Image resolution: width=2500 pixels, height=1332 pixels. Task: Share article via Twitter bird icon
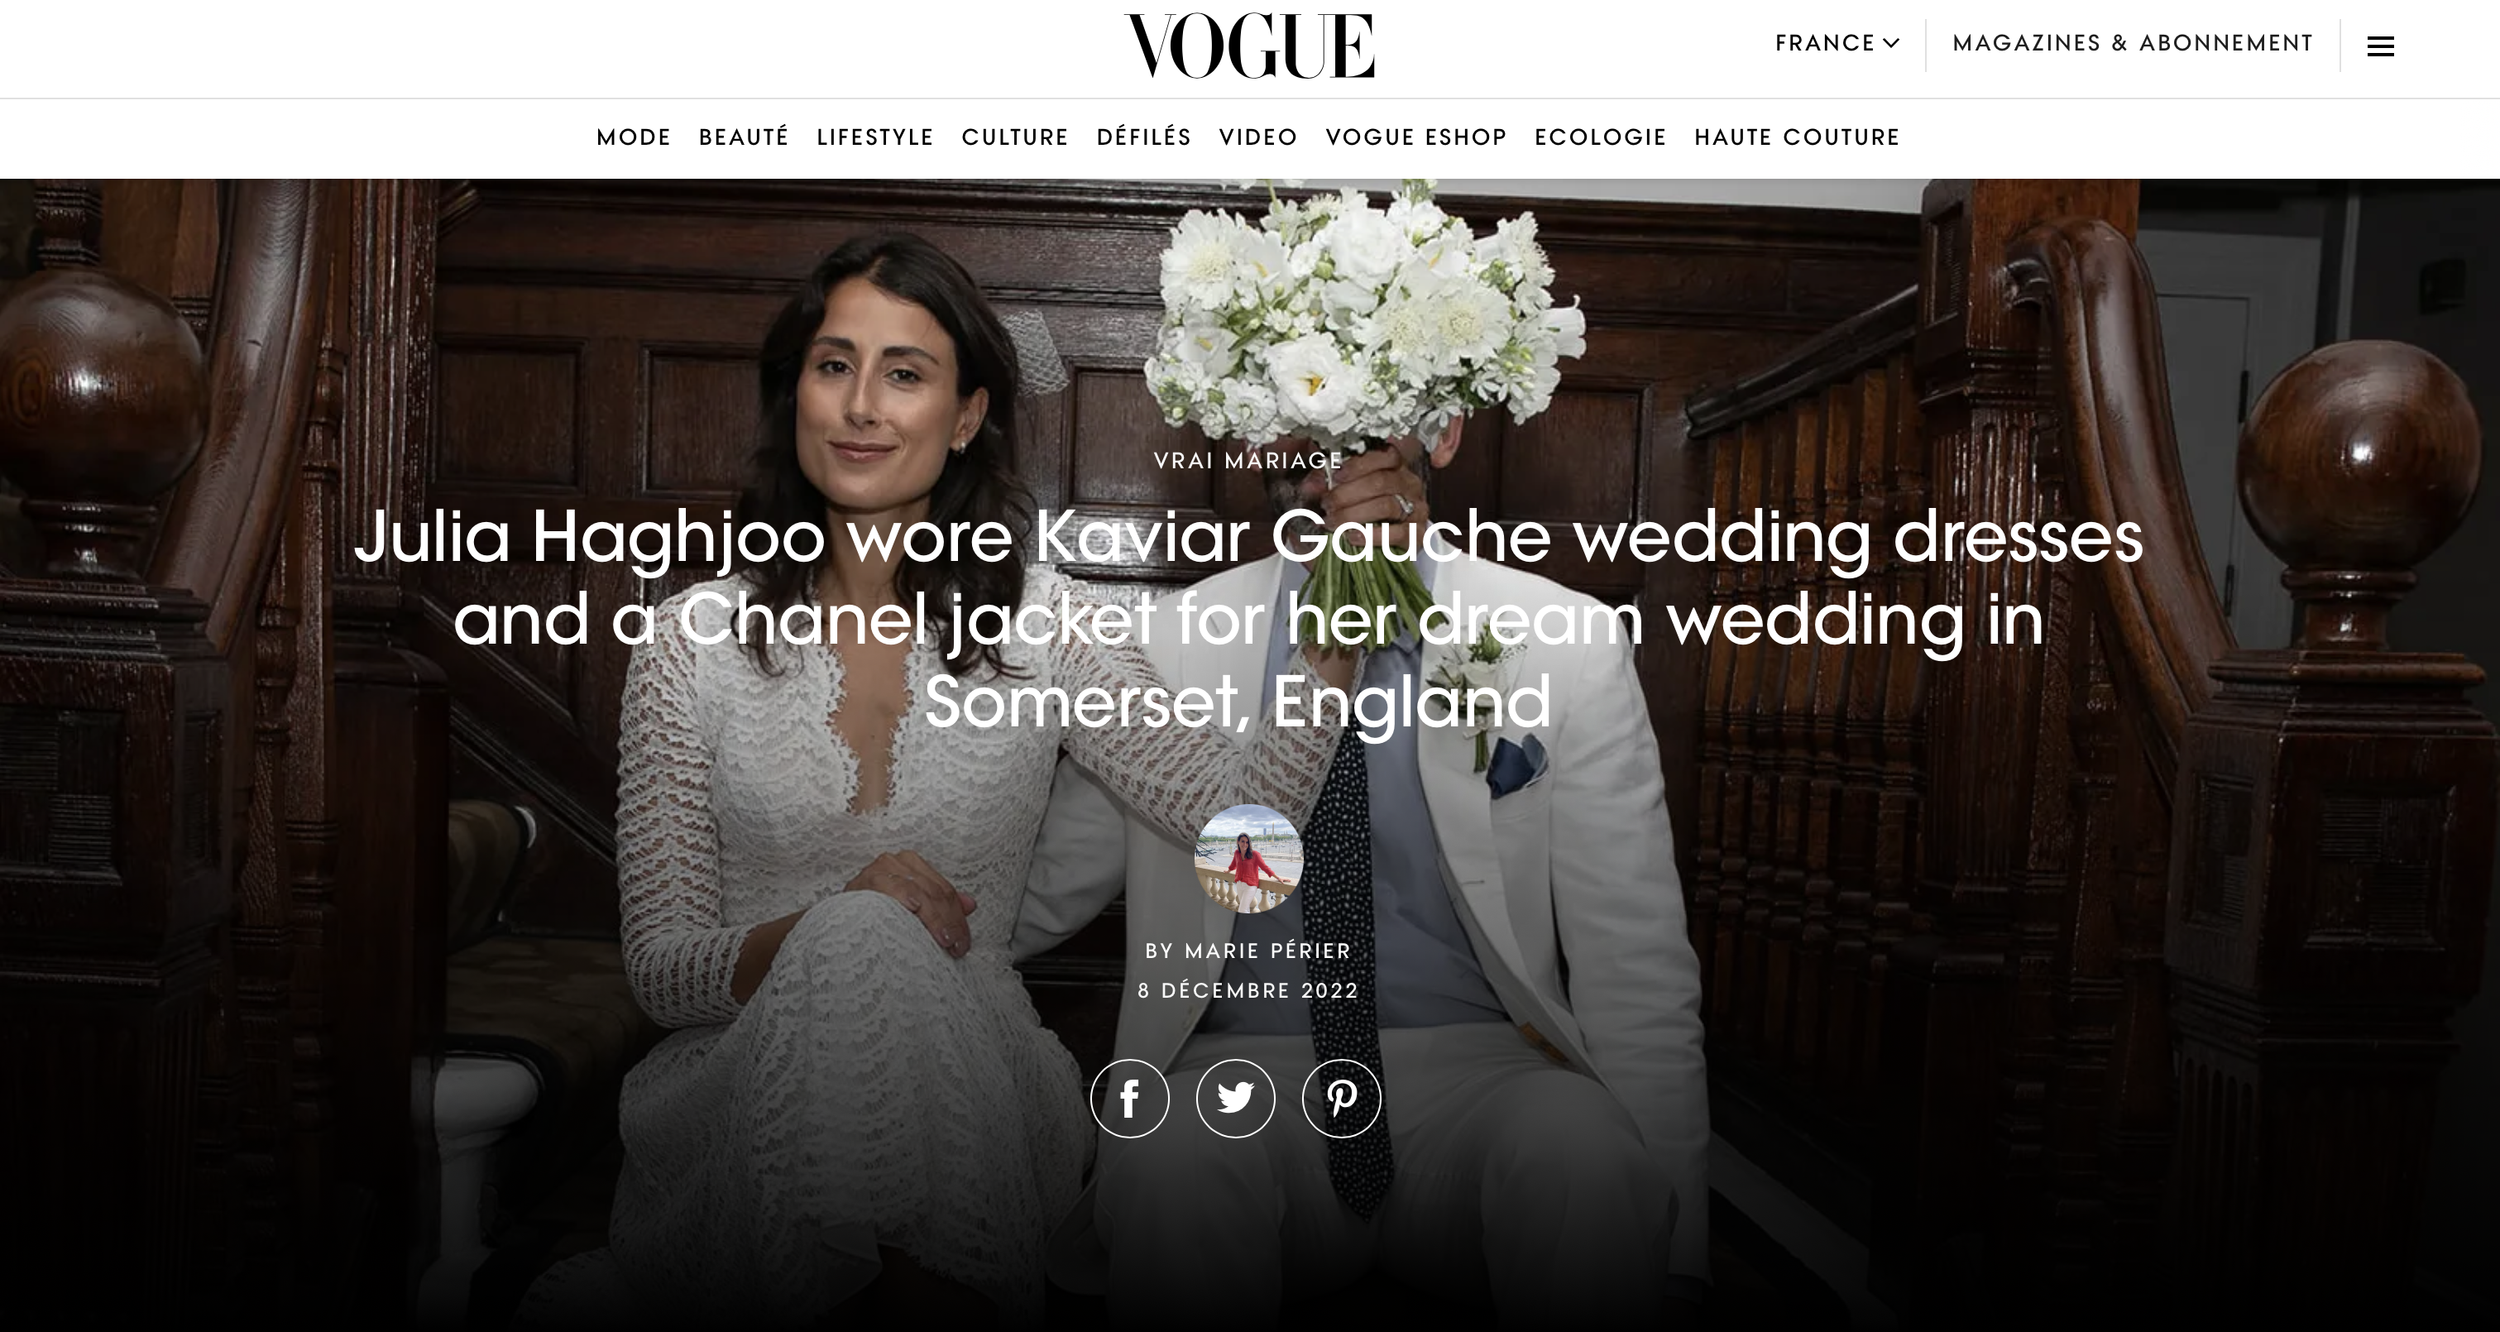click(x=1235, y=1098)
